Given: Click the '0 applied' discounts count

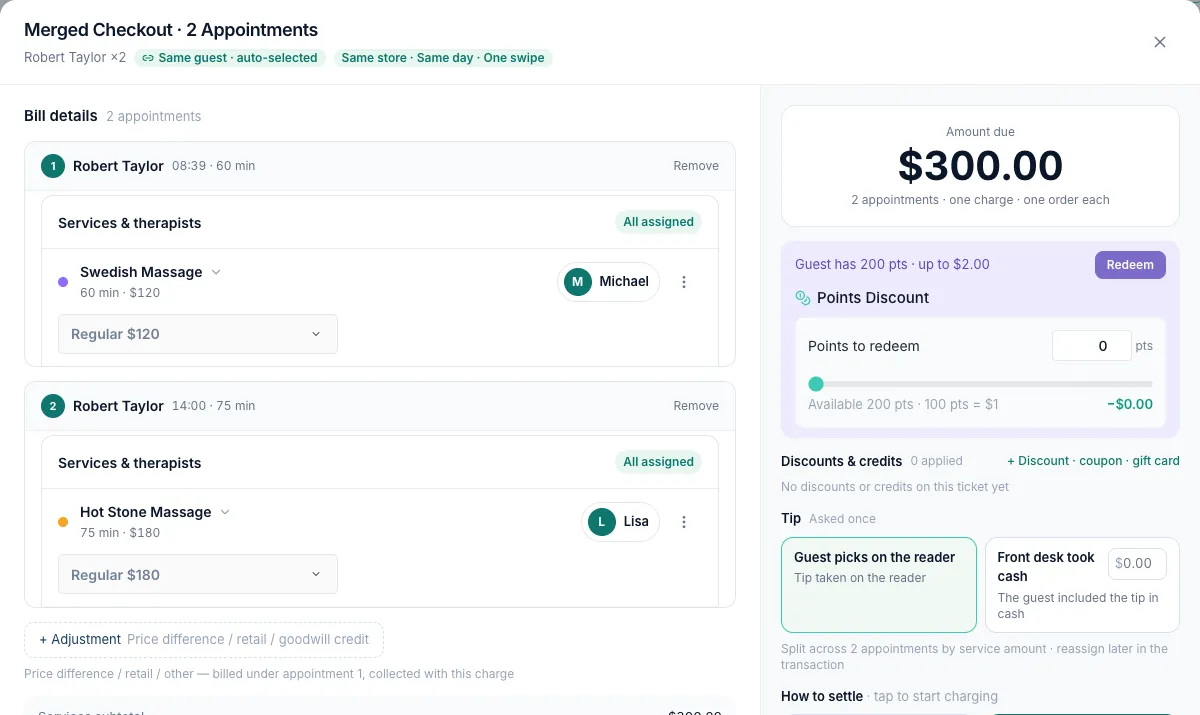Looking at the screenshot, I should (x=936, y=461).
